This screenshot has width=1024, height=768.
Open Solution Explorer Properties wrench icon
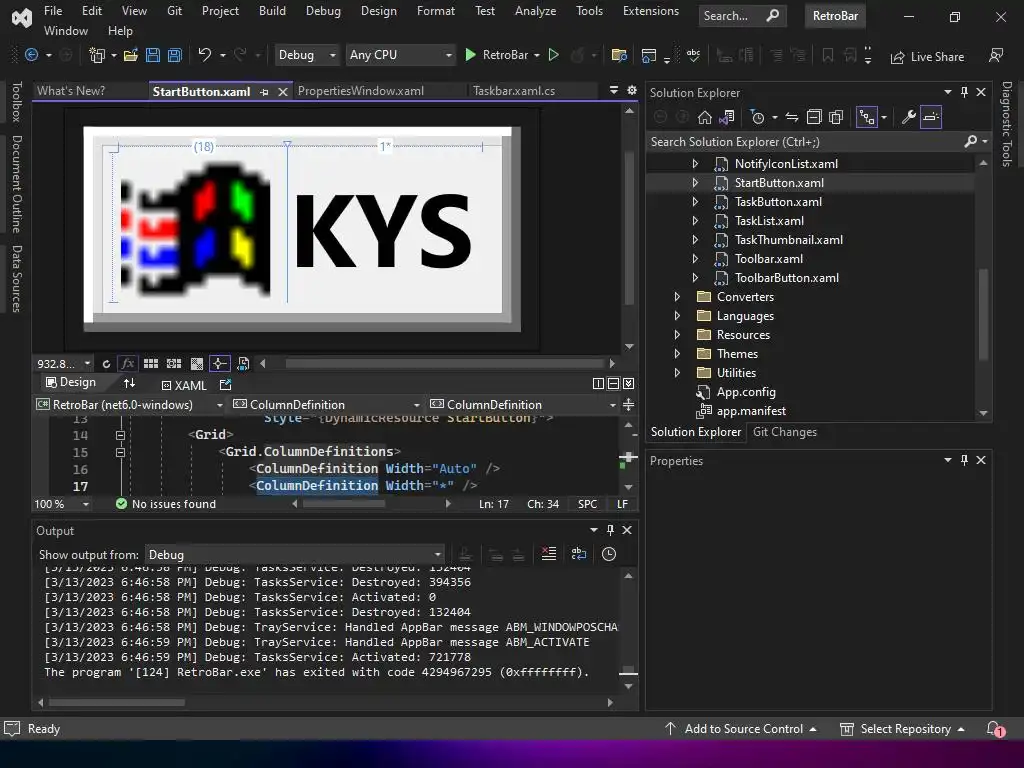click(908, 118)
